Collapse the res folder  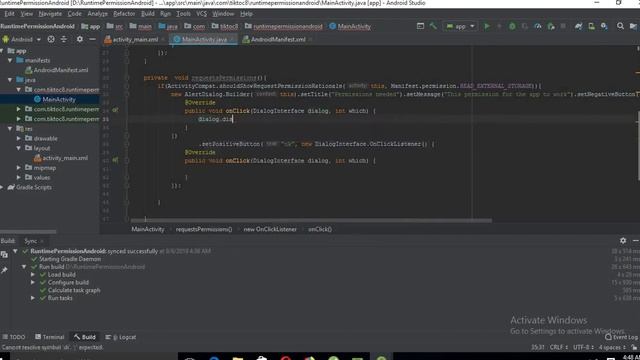click(10, 129)
